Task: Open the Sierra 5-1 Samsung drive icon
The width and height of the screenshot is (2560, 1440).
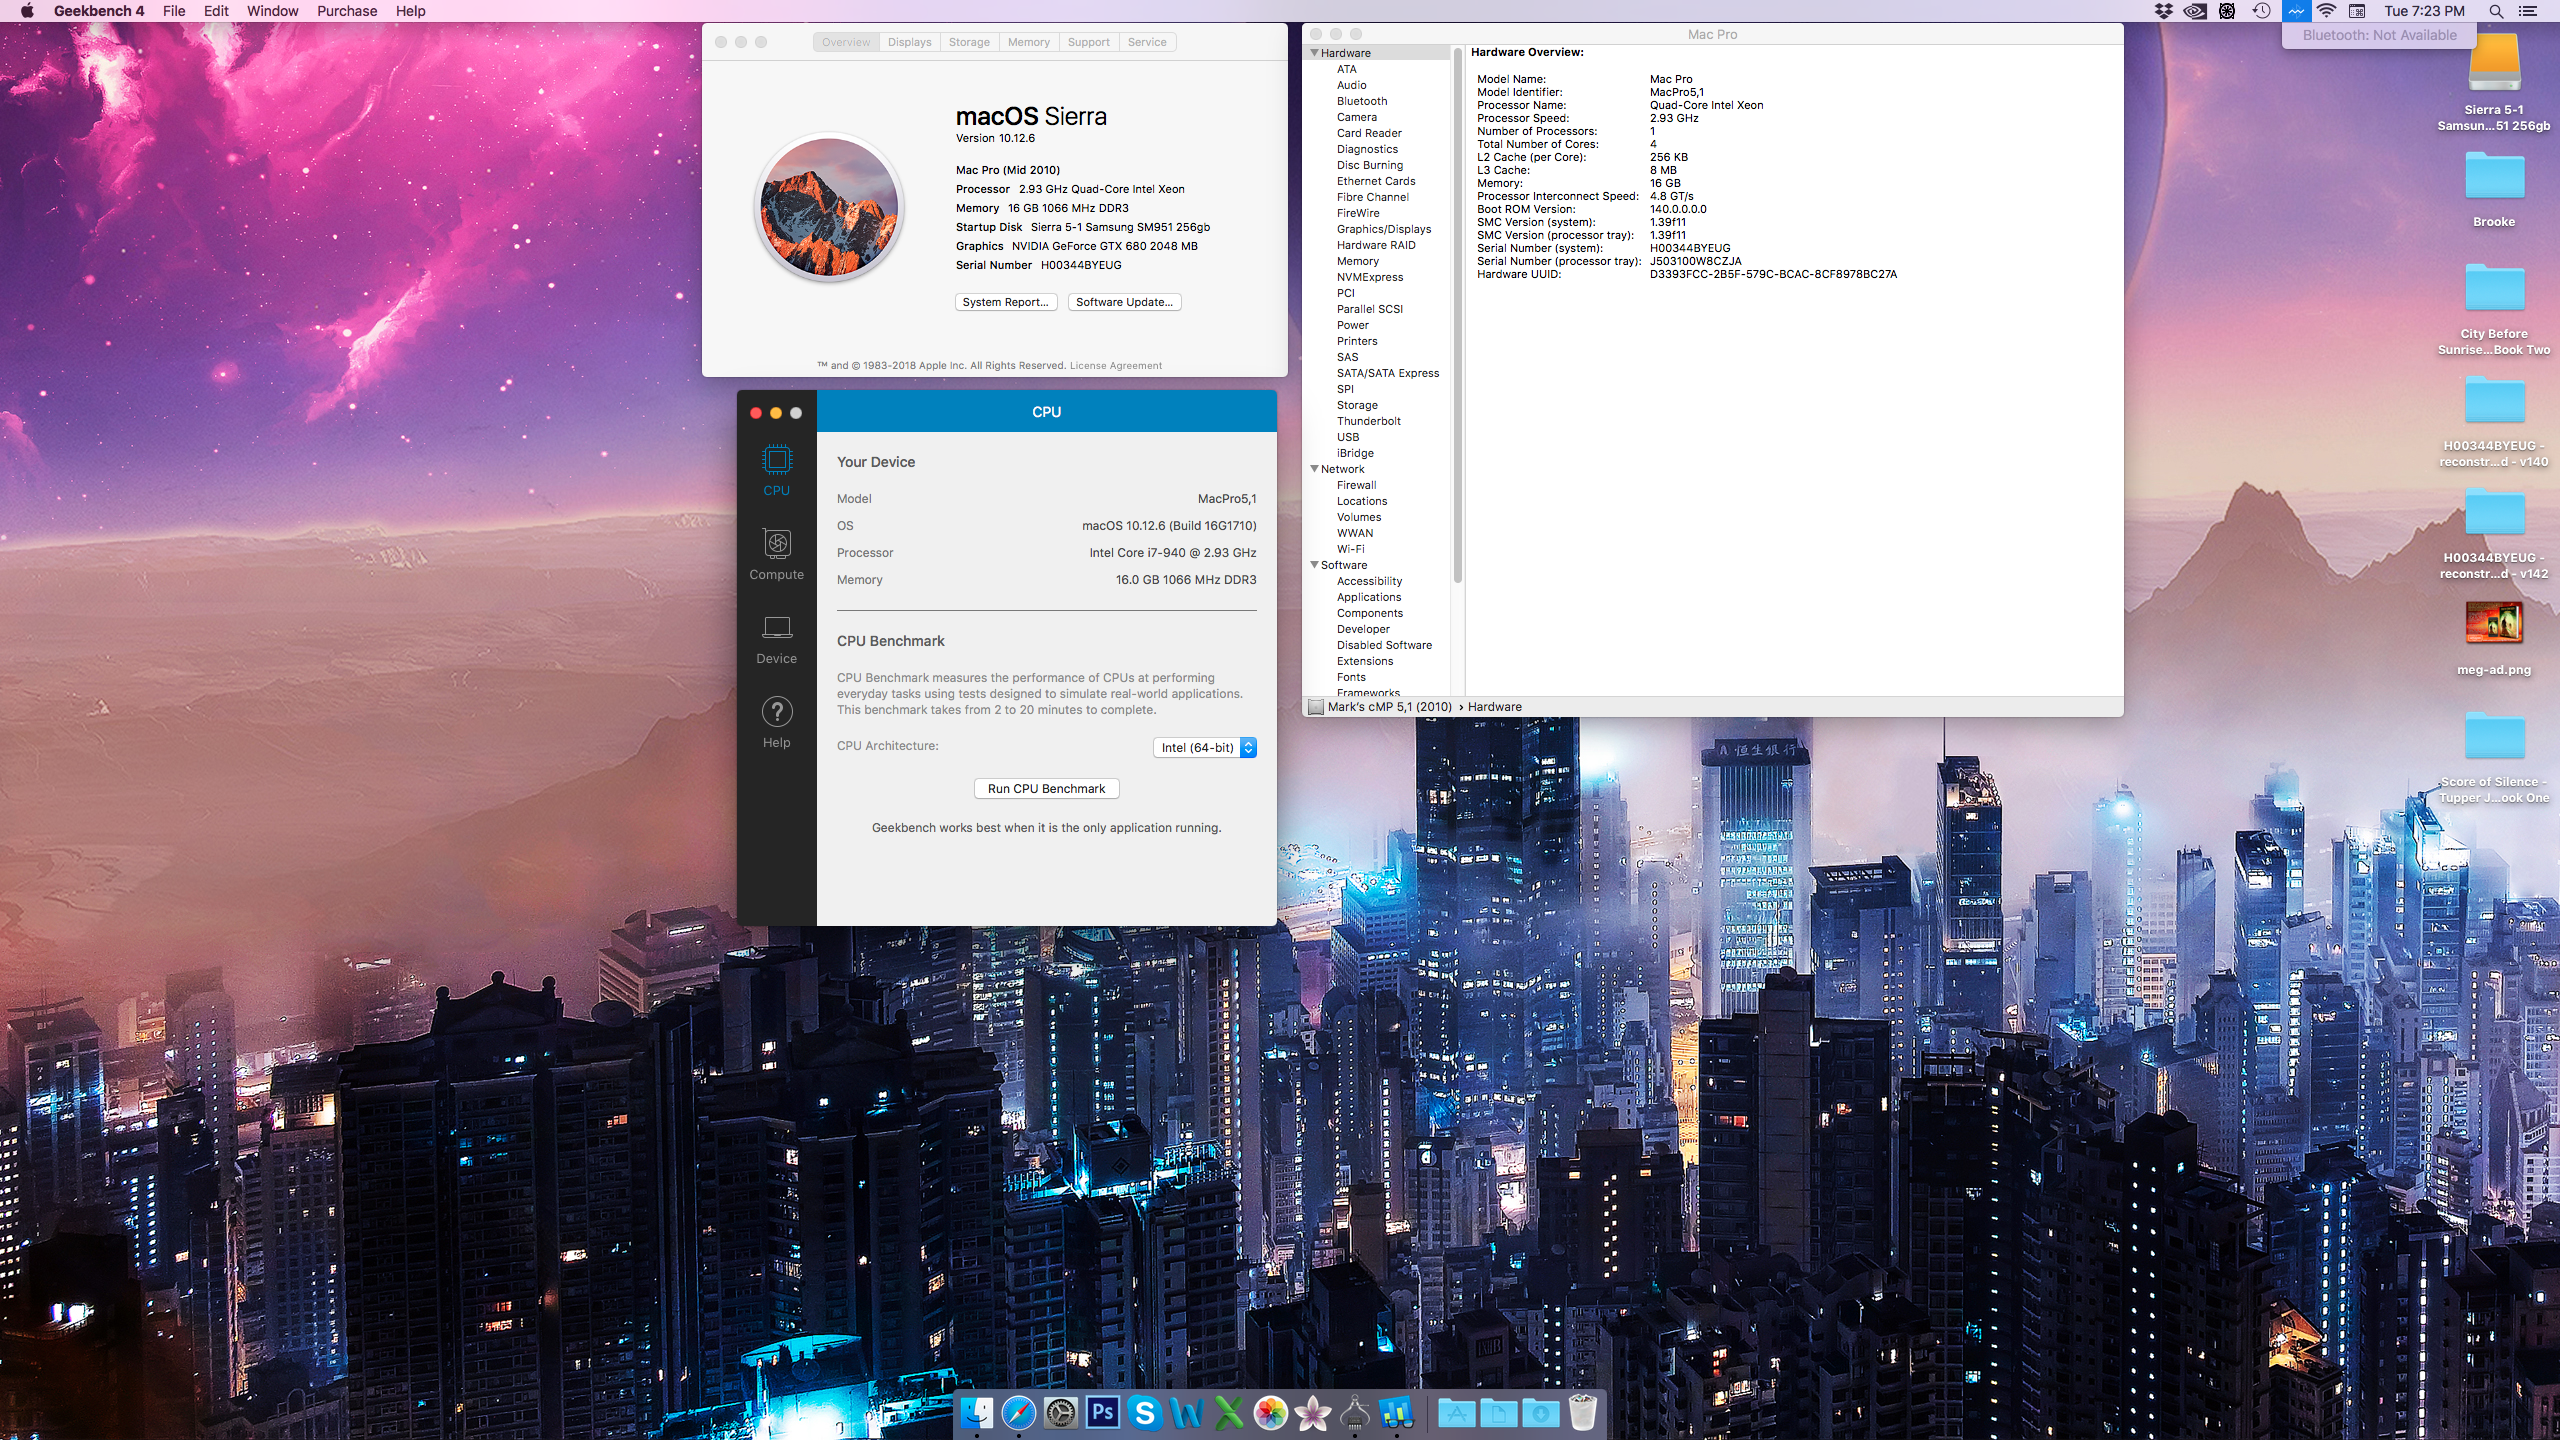Action: pyautogui.click(x=2494, y=62)
